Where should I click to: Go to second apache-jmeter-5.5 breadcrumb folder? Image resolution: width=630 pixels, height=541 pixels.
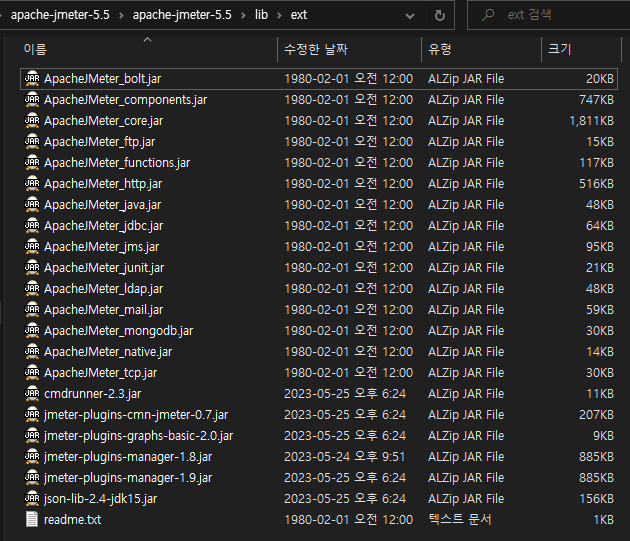[182, 15]
